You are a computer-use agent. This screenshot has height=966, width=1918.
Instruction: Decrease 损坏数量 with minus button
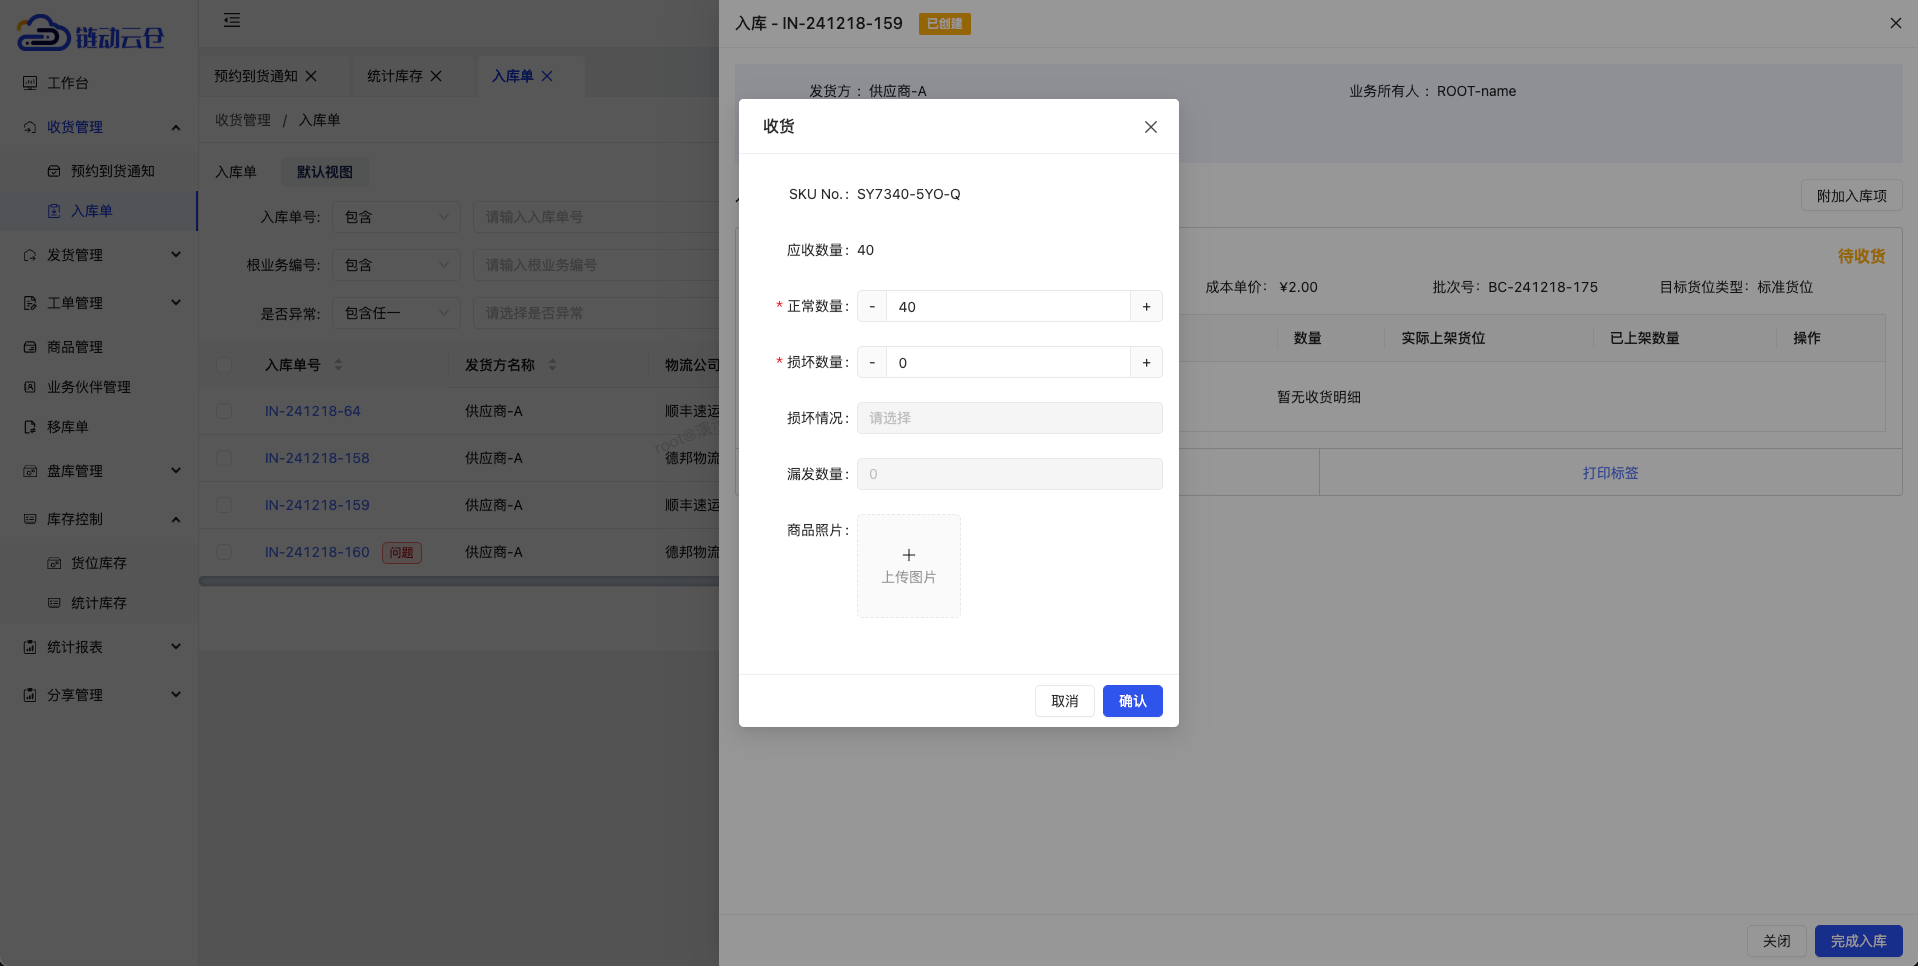pos(872,363)
